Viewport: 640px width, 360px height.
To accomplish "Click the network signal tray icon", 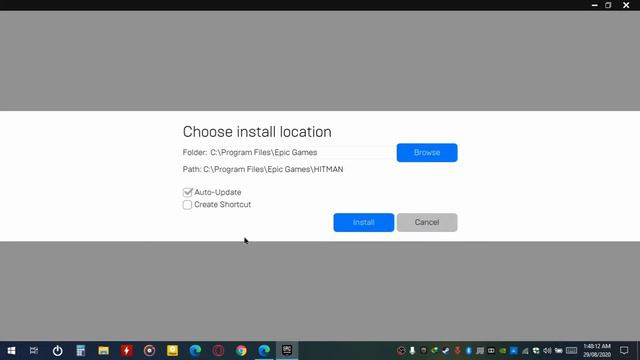I will [525, 351].
